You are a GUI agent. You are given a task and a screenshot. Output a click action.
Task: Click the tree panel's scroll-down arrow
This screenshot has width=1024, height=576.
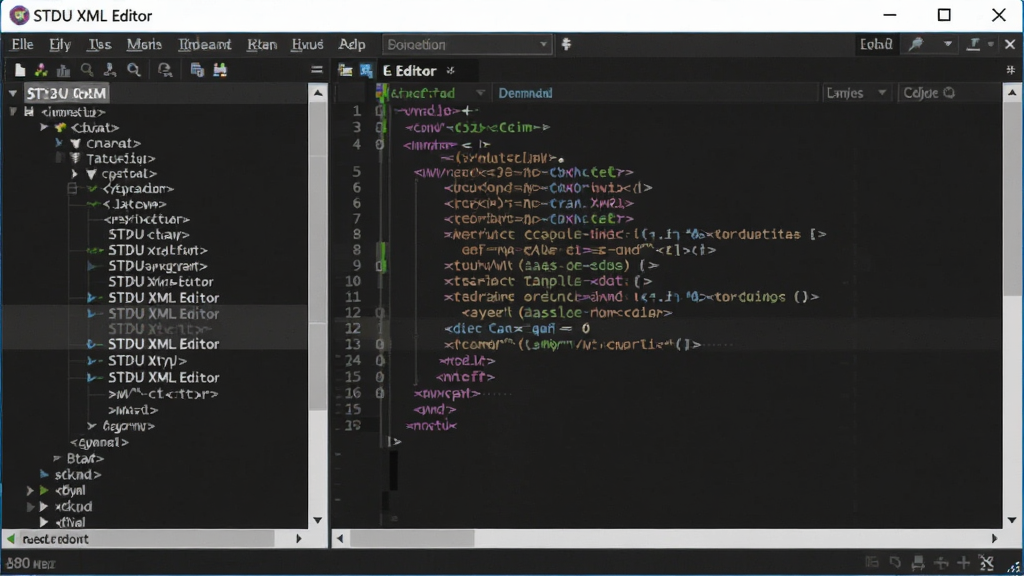coord(318,520)
